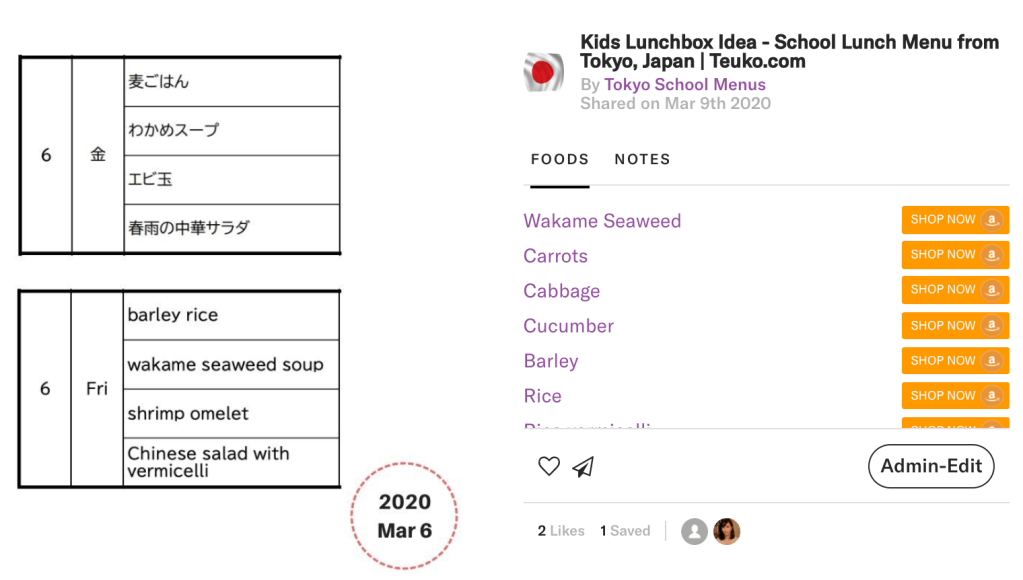Click the English menu table image
The height and width of the screenshot is (580, 1023).
[x=180, y=389]
